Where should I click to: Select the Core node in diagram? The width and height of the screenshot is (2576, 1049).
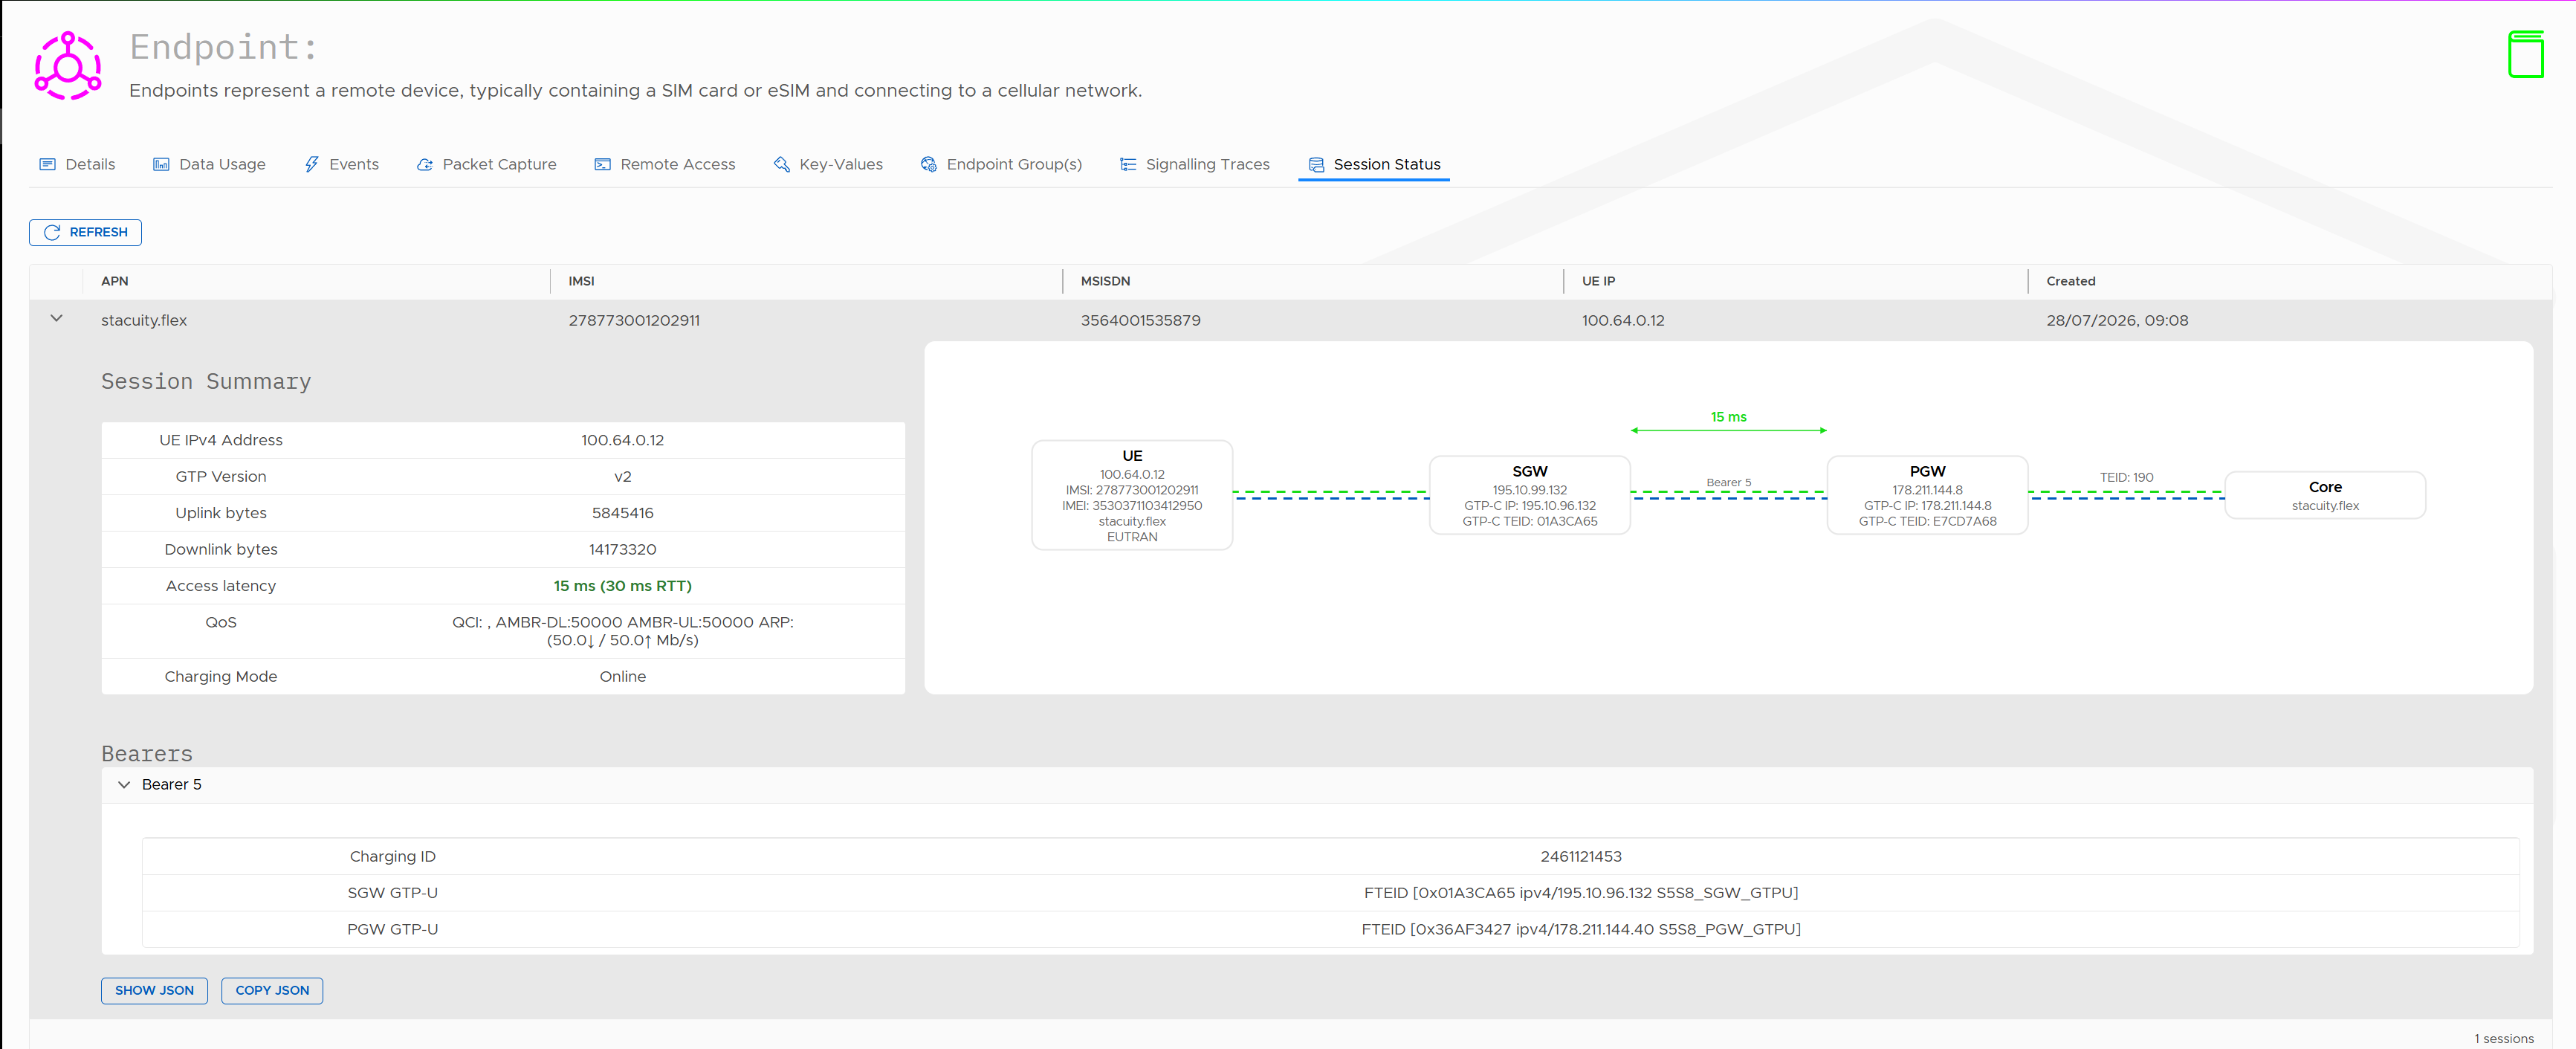(2325, 495)
